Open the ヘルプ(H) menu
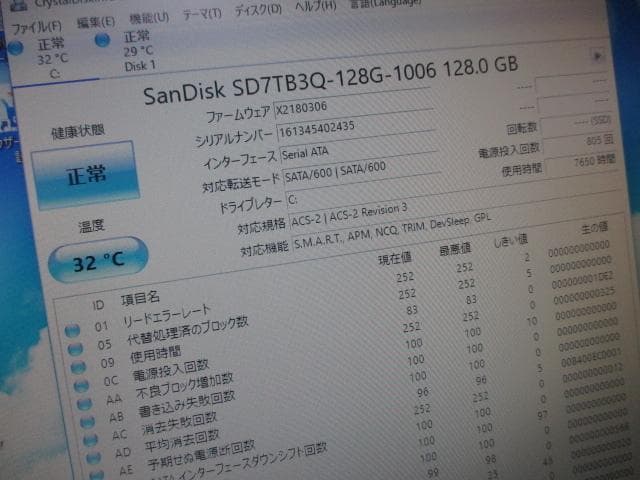 point(316,6)
